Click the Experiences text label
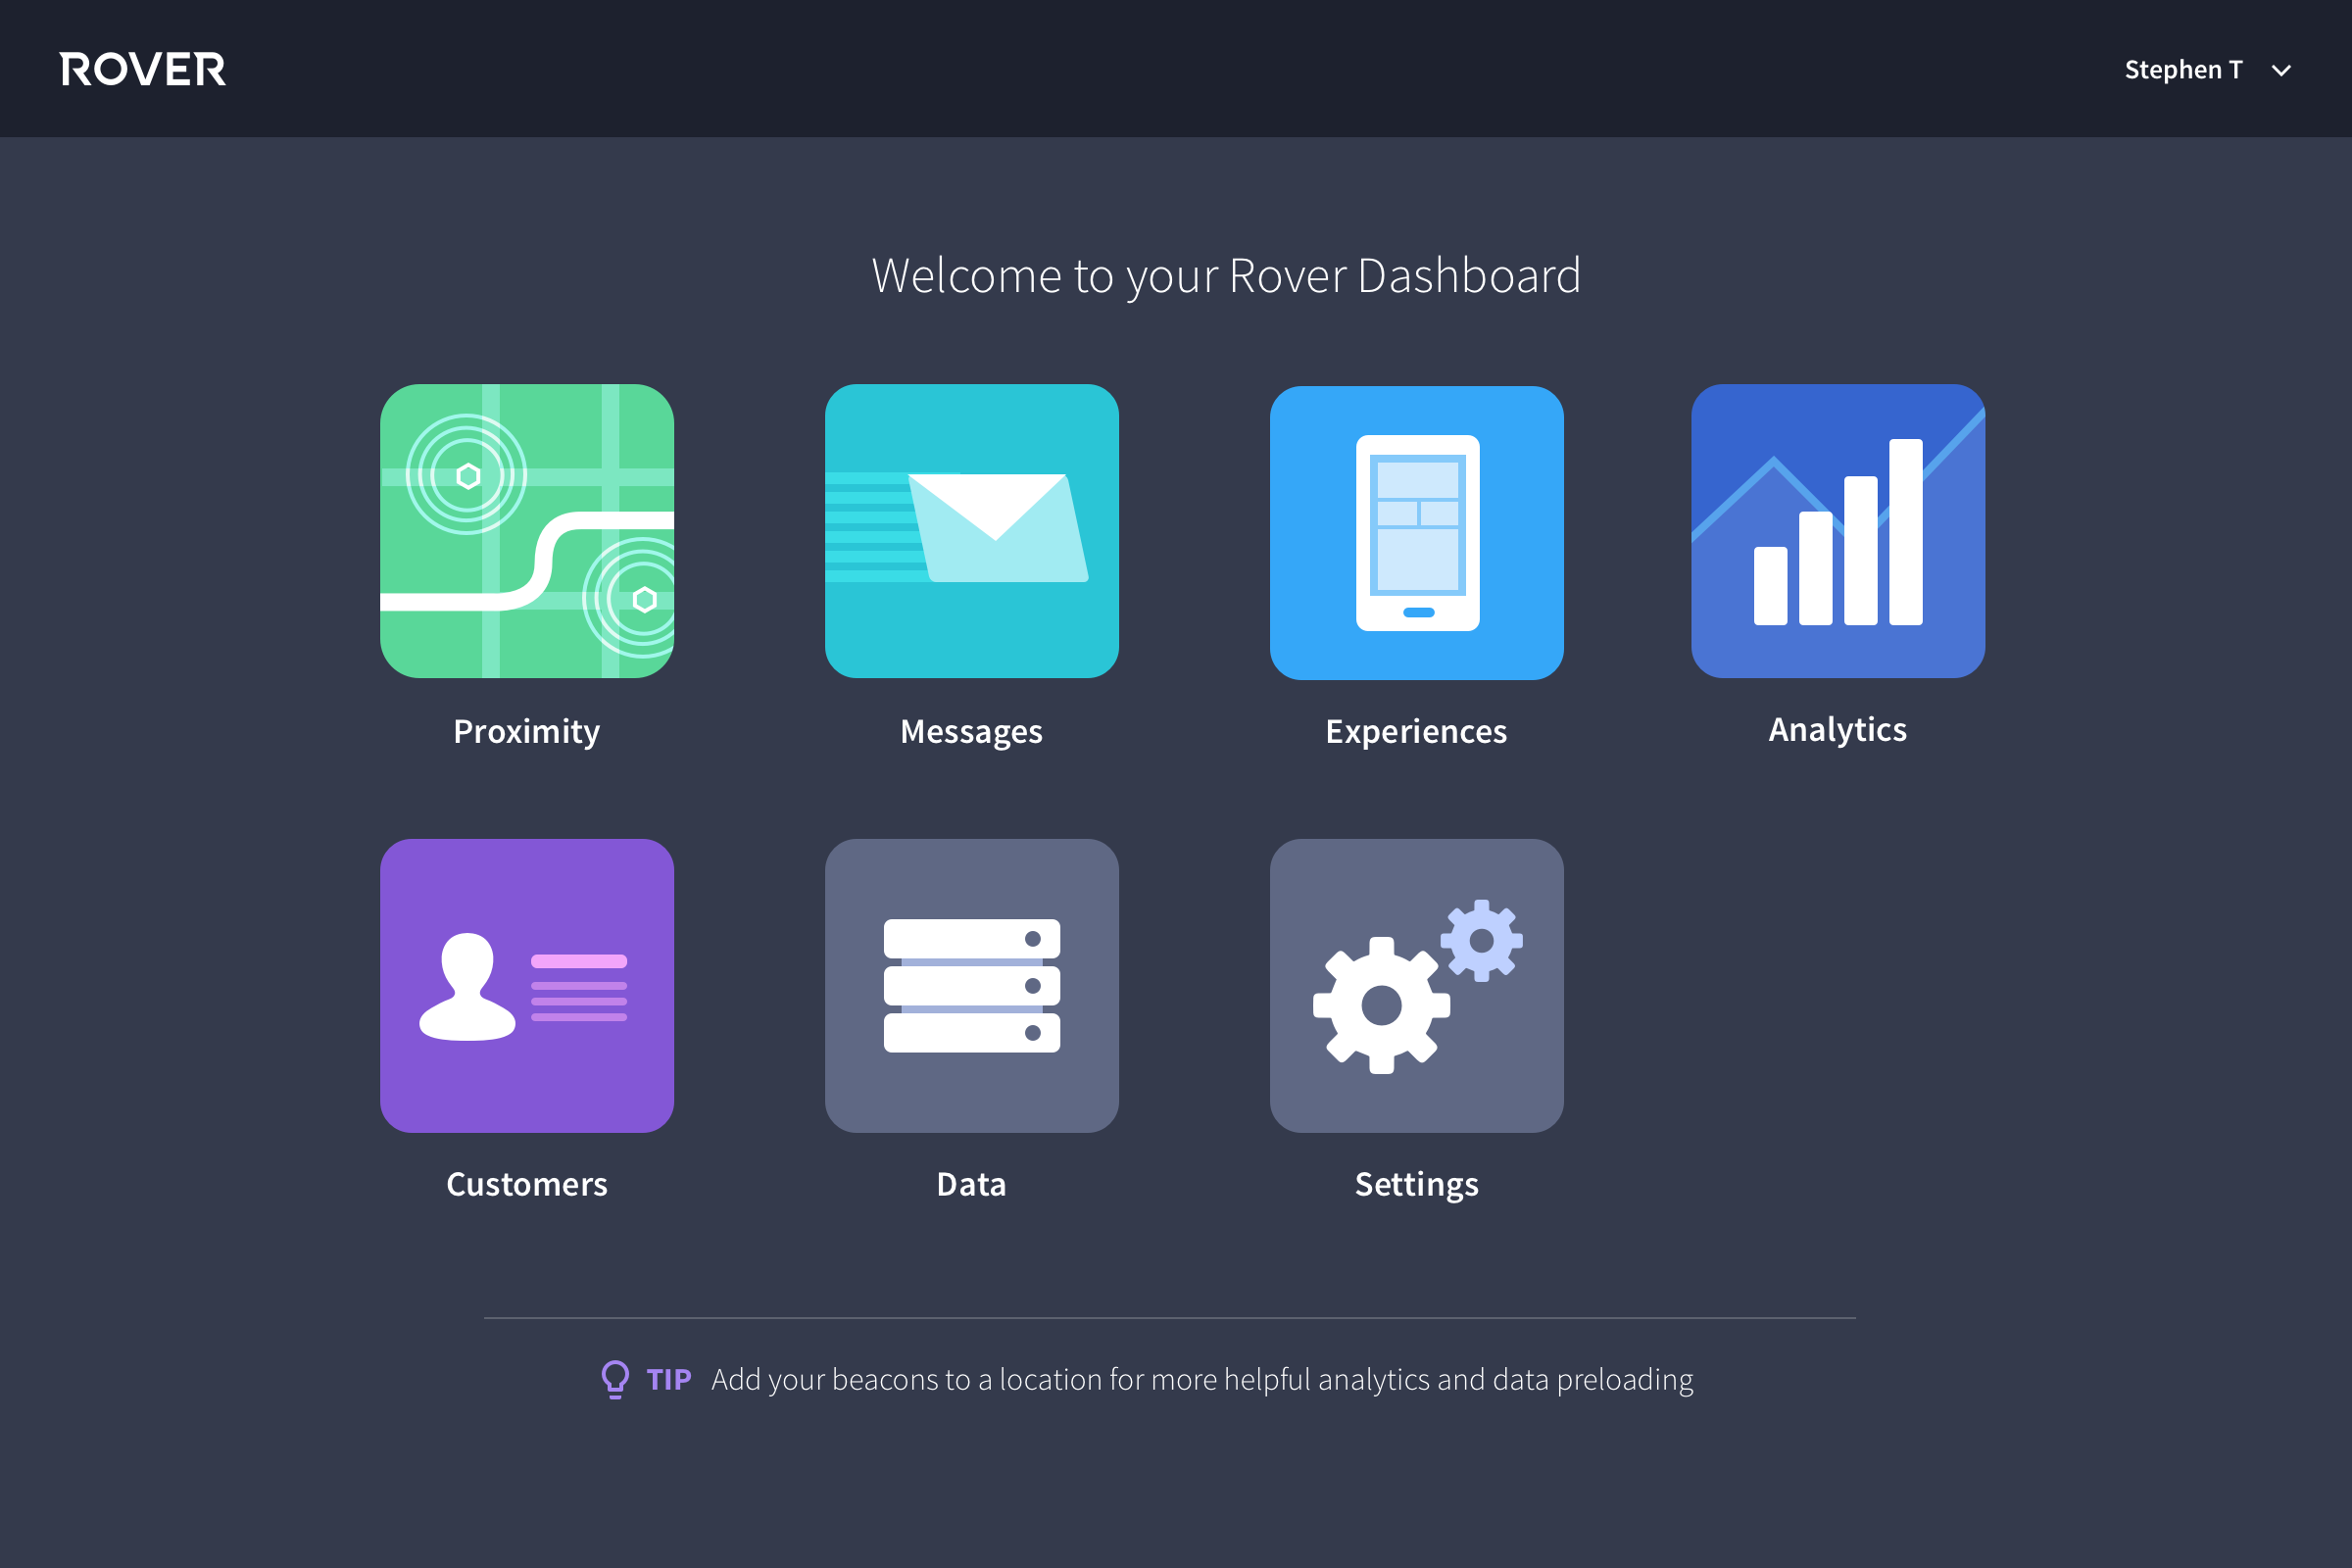This screenshot has height=1568, width=2352. pyautogui.click(x=1416, y=731)
